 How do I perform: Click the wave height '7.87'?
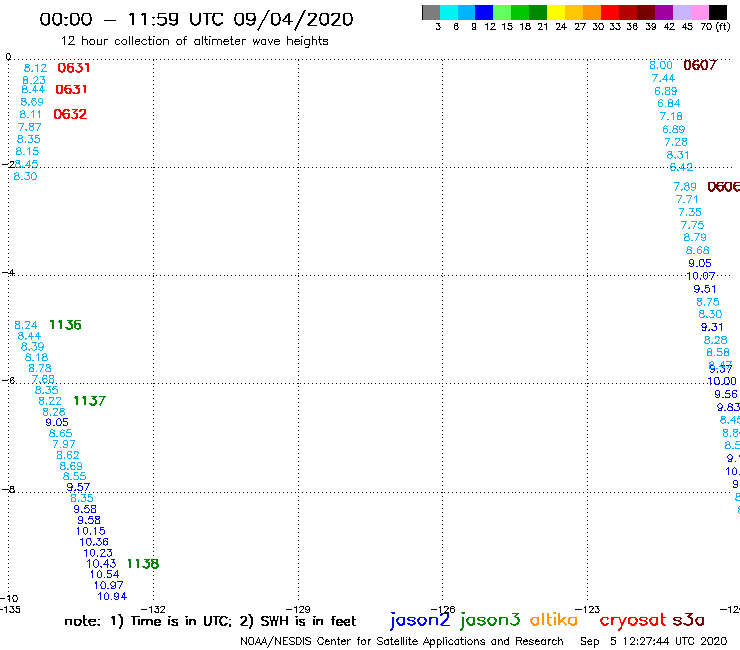click(x=29, y=127)
